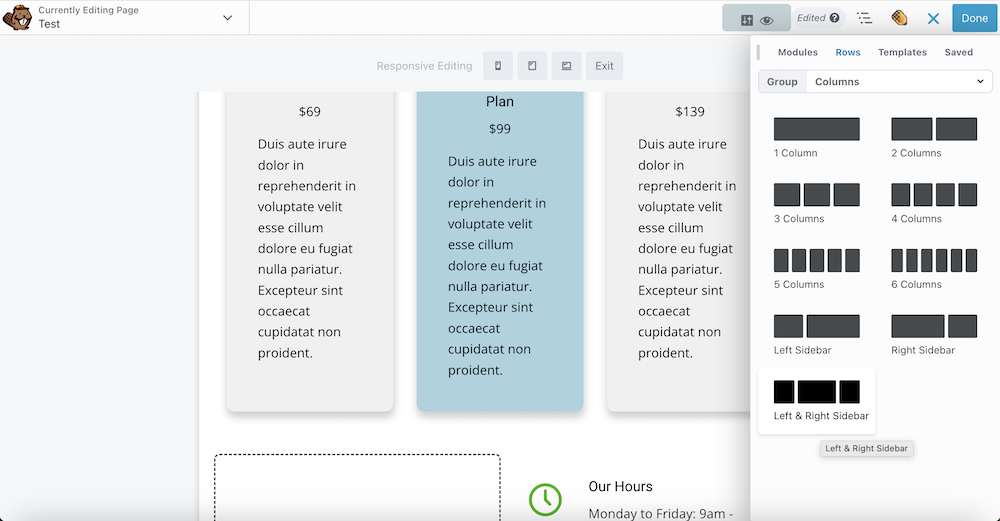The width and height of the screenshot is (1000, 521).
Task: Expand the Currently Editing Page chevron
Action: click(x=228, y=18)
